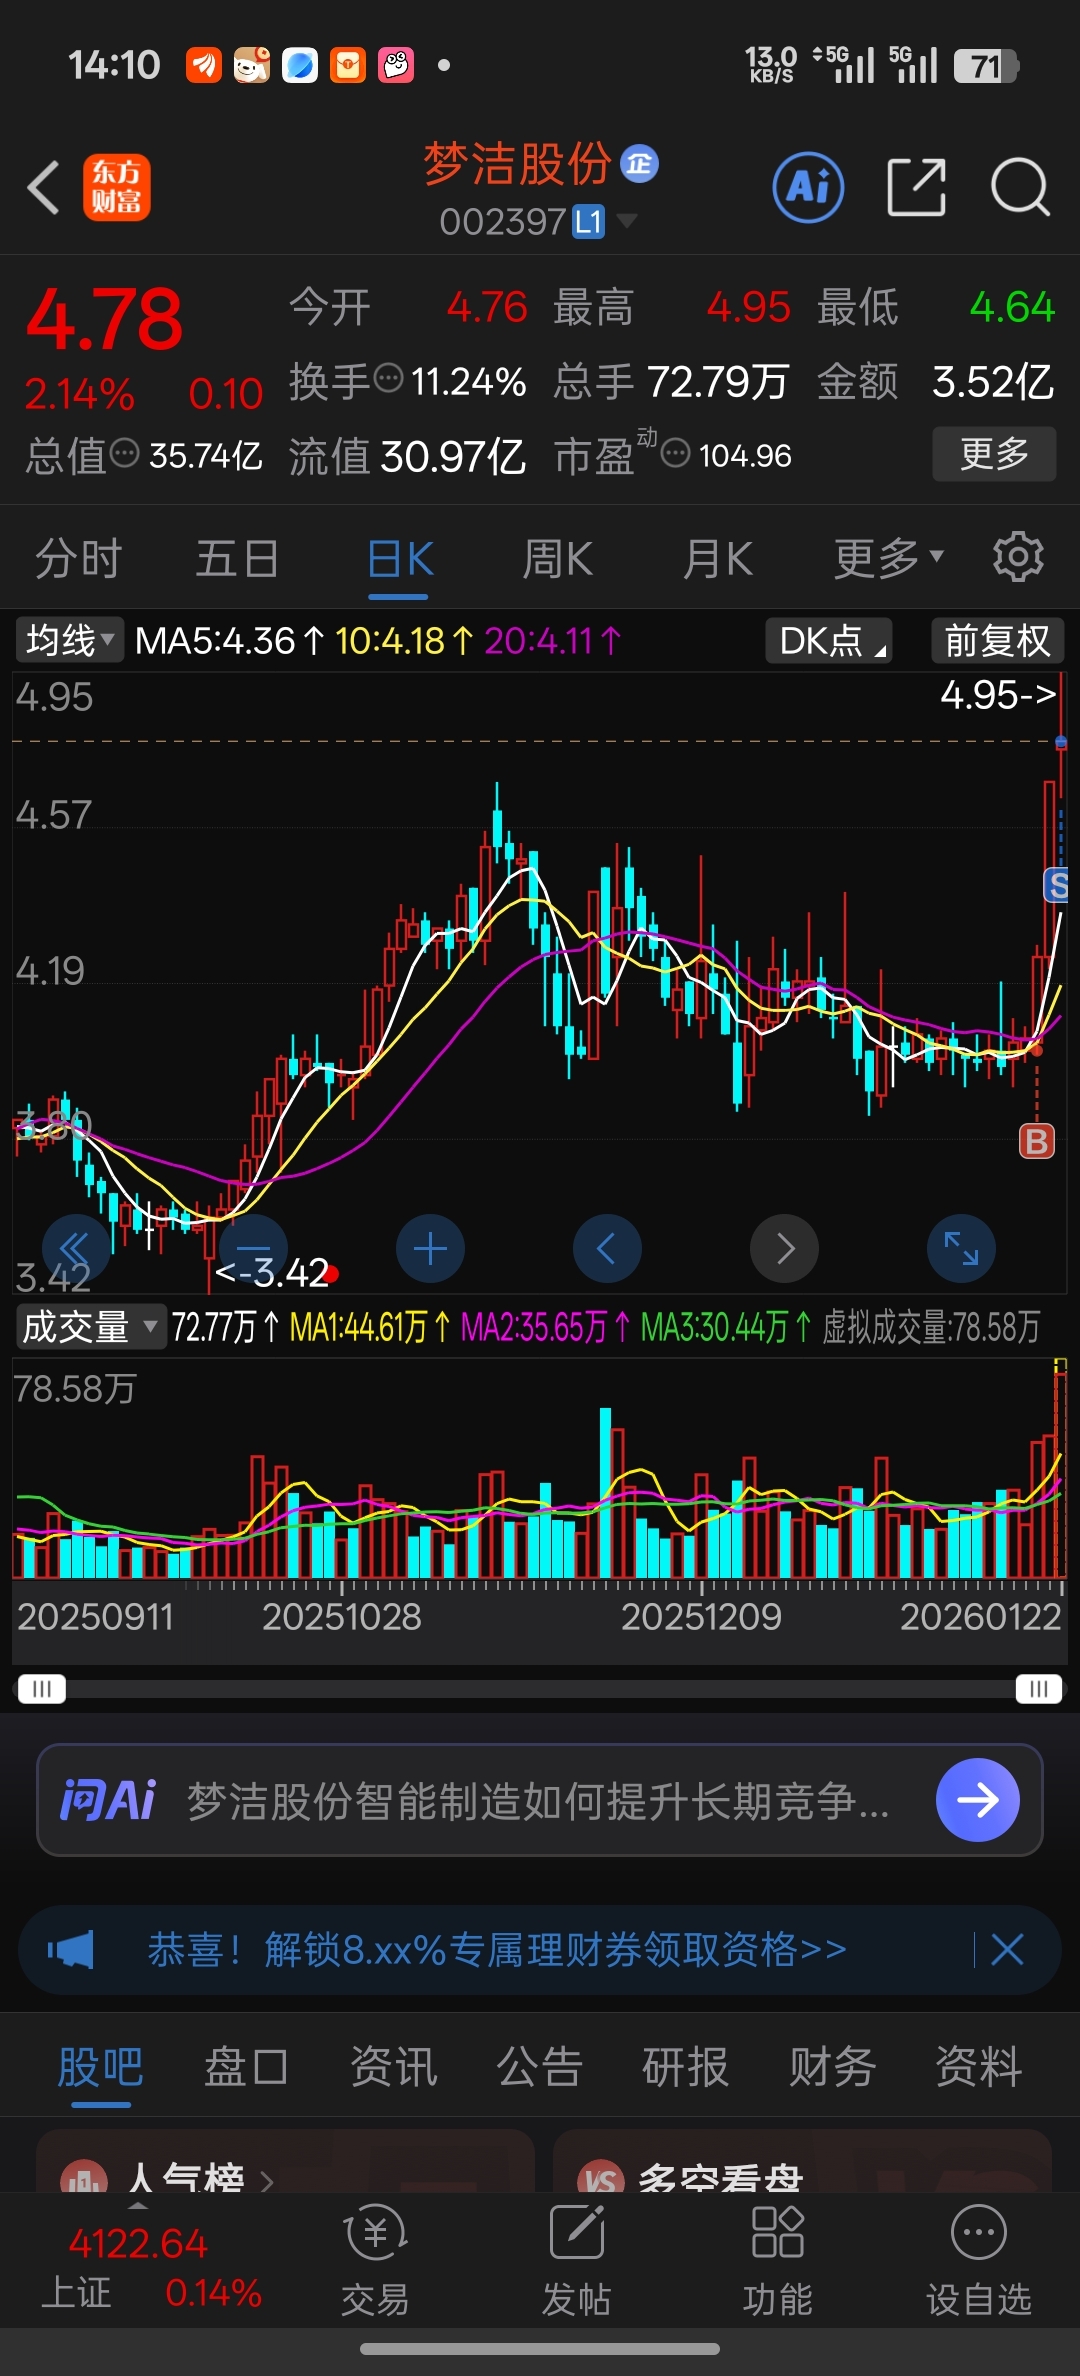Switch to 五日 chart tab
This screenshot has height=2376, width=1080.
tap(237, 558)
